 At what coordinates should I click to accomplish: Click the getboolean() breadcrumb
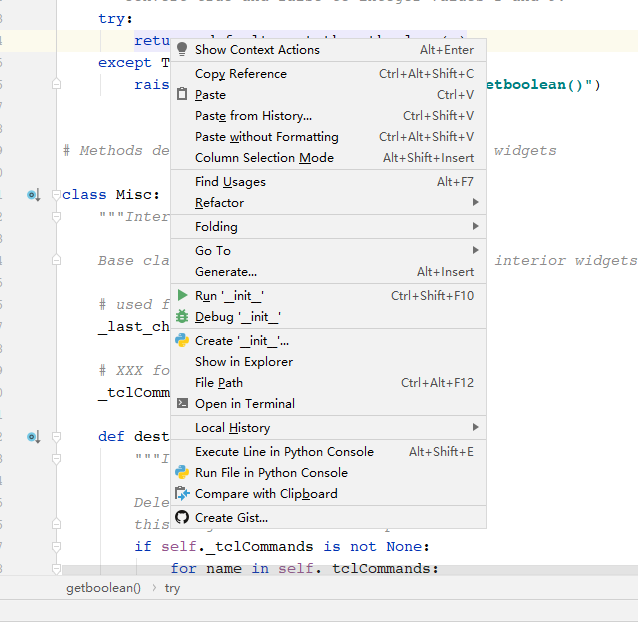click(x=103, y=588)
